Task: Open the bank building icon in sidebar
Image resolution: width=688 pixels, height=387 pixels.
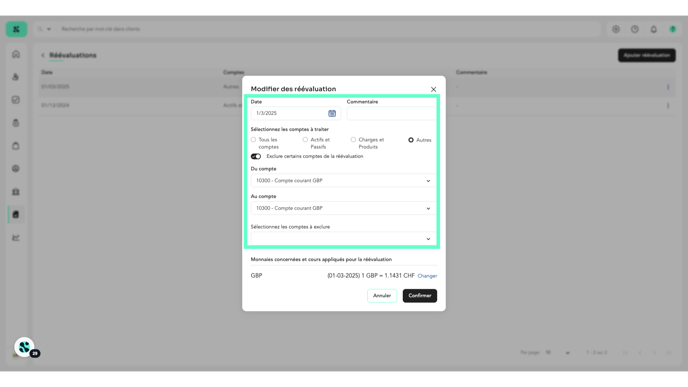Action: pos(16,192)
